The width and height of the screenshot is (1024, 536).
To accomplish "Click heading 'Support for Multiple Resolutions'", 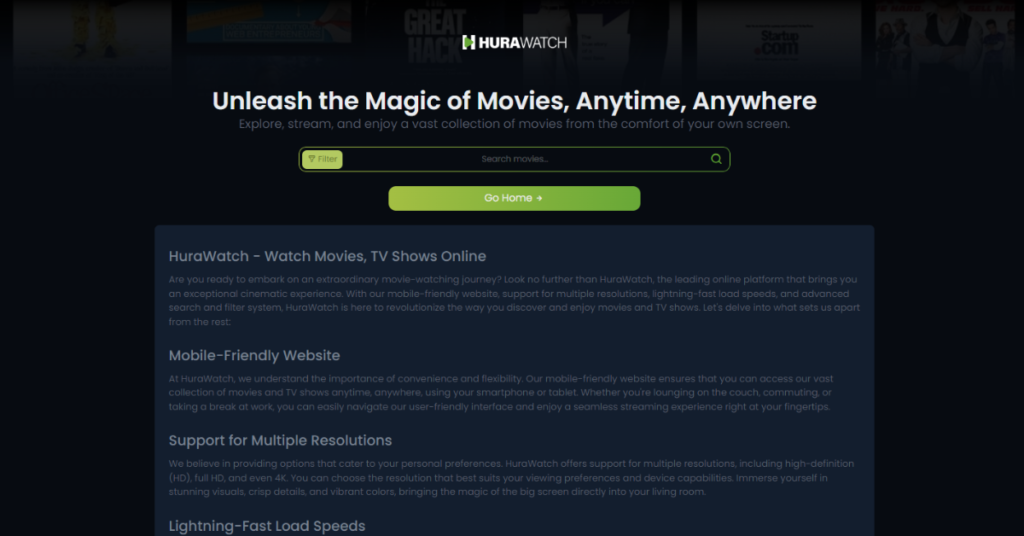I will (x=280, y=441).
